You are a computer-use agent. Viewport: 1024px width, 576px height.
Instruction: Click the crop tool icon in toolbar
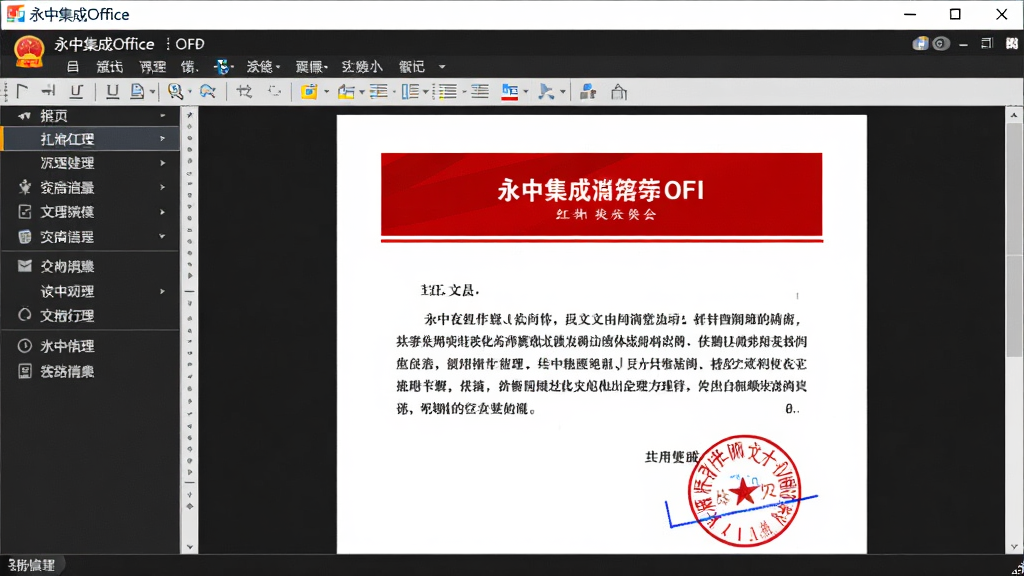244,91
